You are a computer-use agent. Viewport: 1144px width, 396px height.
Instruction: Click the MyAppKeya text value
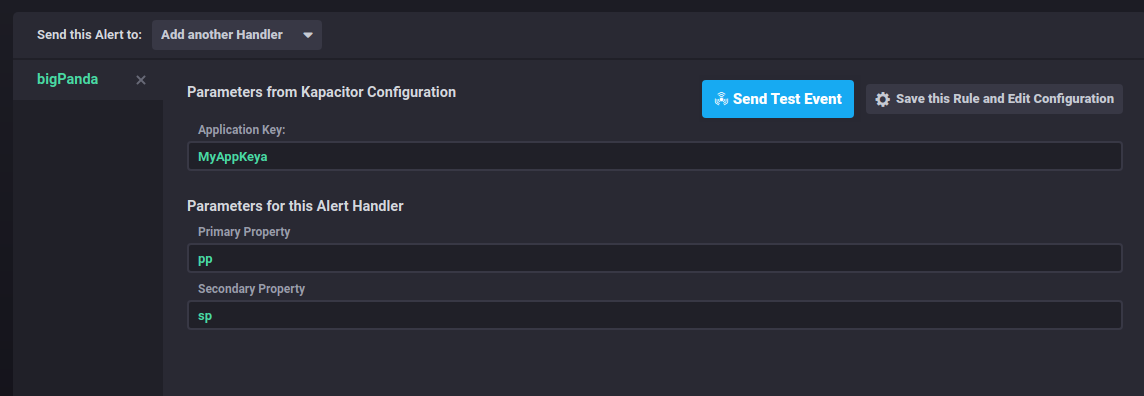(233, 156)
